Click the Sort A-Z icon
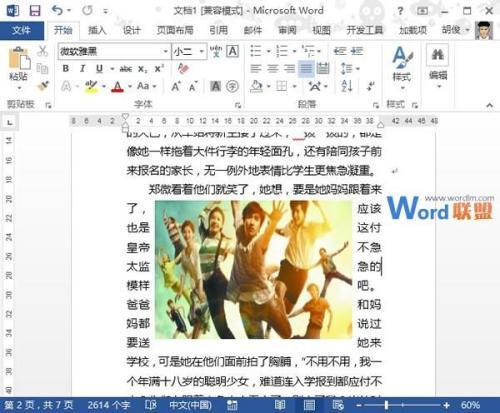 (x=347, y=86)
